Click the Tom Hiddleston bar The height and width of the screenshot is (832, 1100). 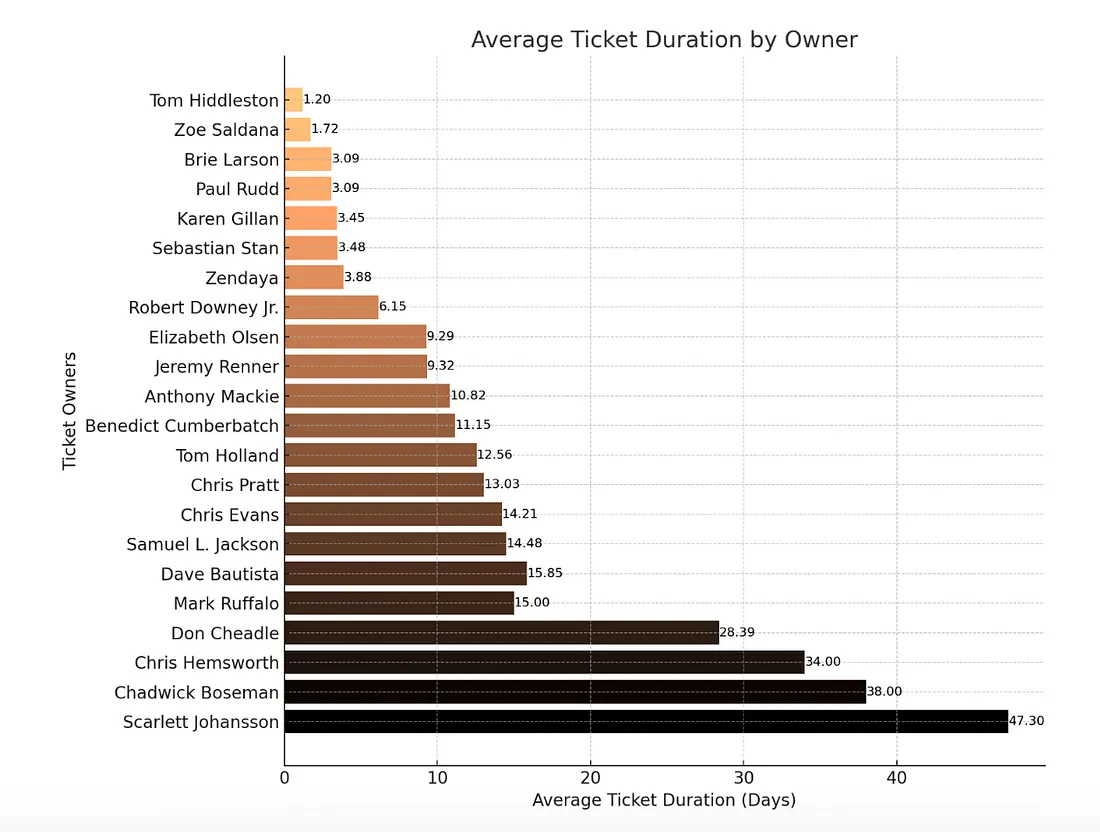294,100
